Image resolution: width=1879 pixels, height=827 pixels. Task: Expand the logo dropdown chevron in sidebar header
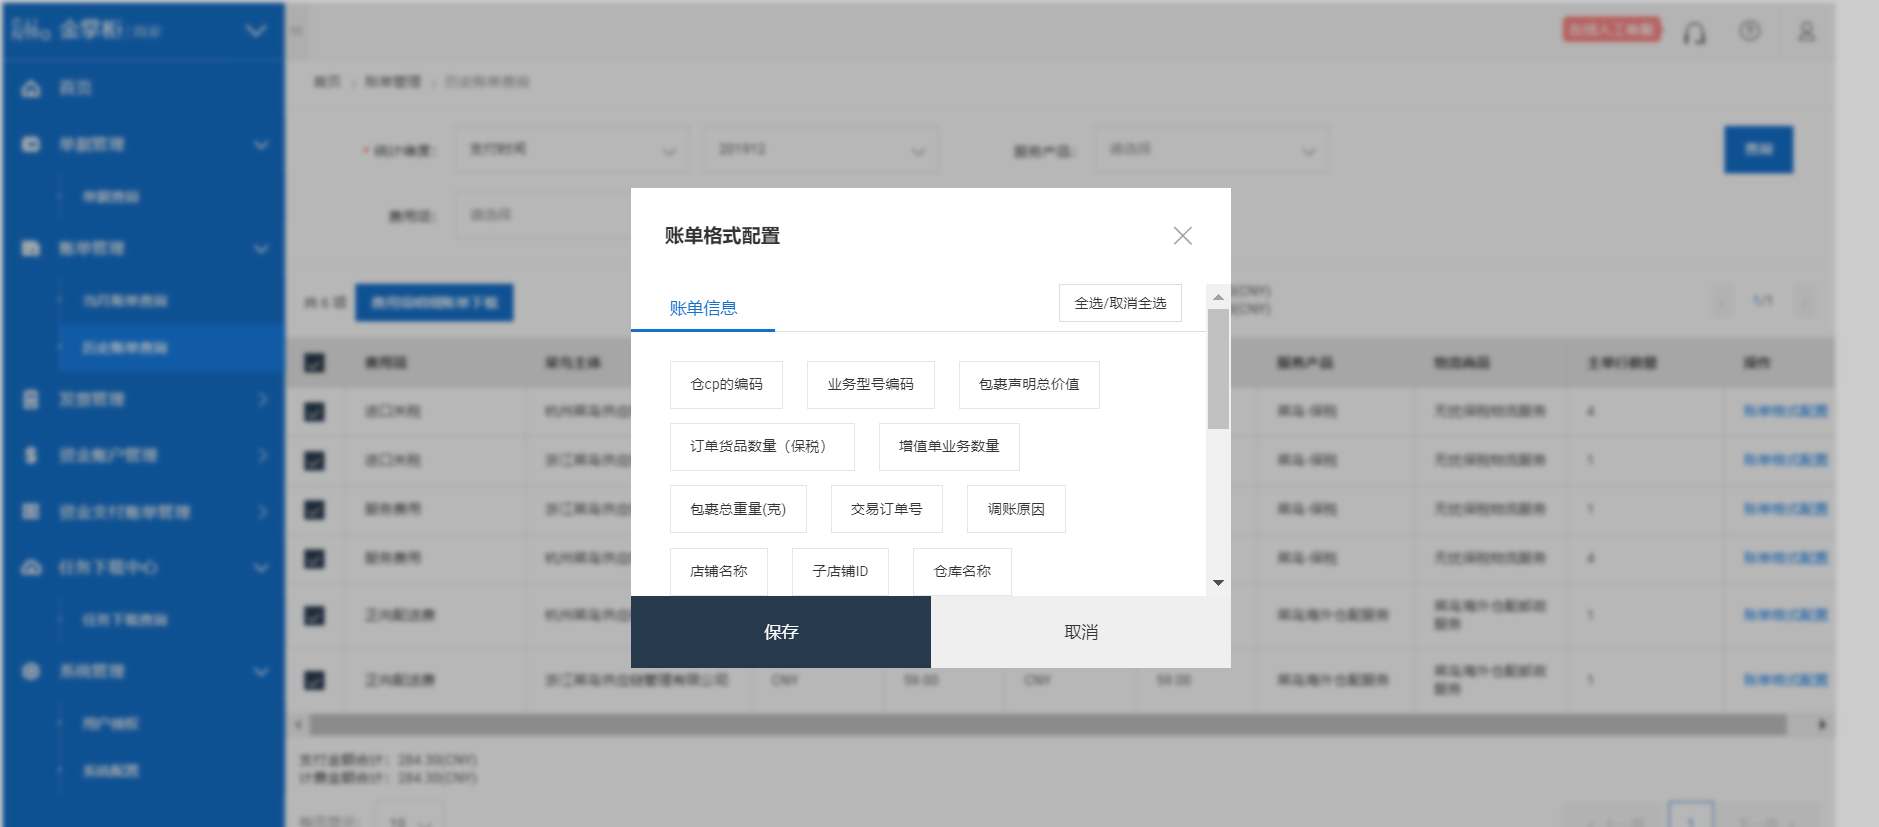click(256, 31)
